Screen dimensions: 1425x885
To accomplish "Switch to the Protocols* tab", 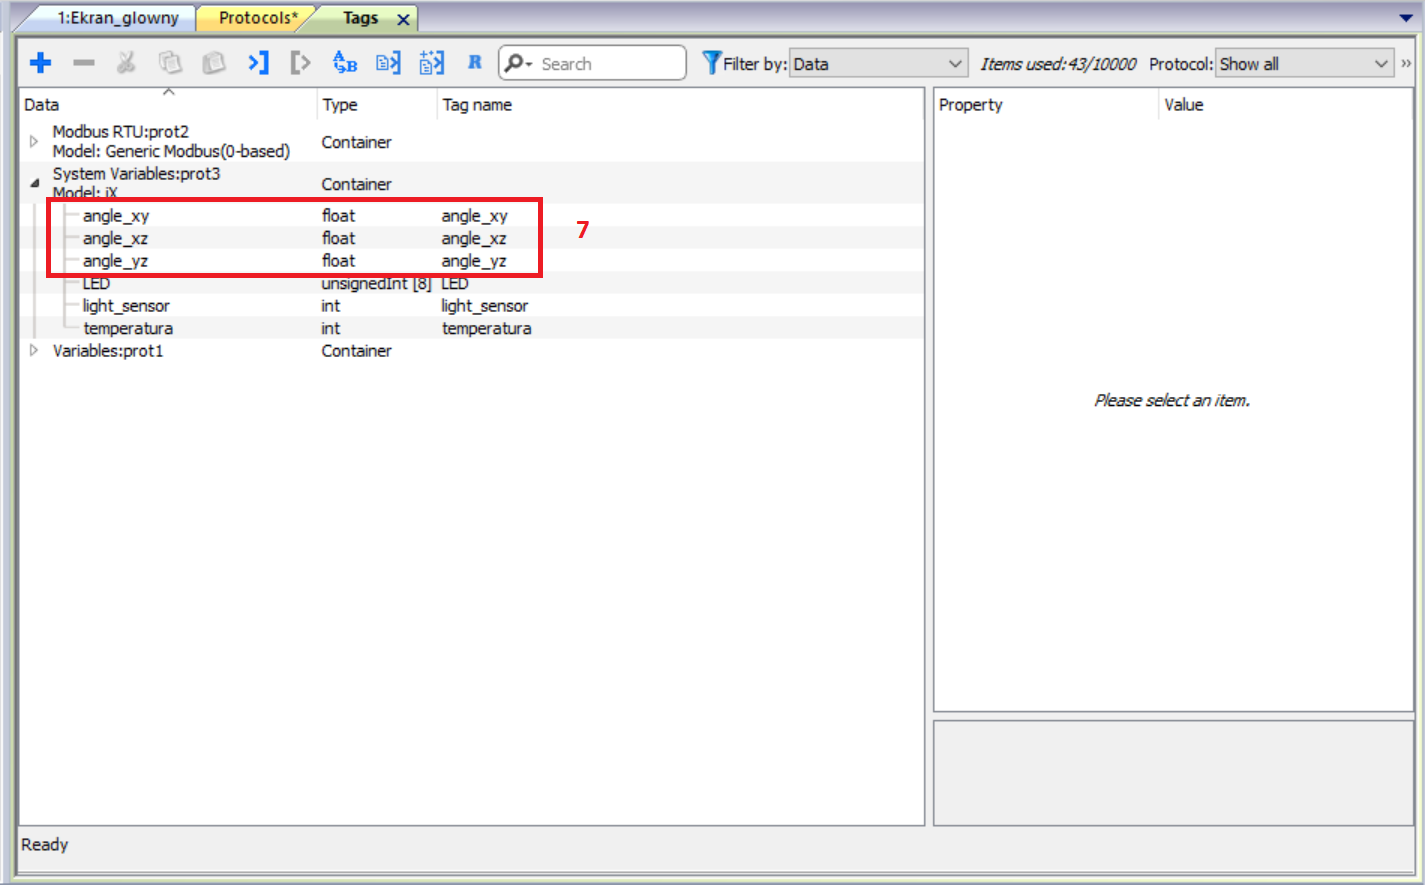I will click(258, 18).
